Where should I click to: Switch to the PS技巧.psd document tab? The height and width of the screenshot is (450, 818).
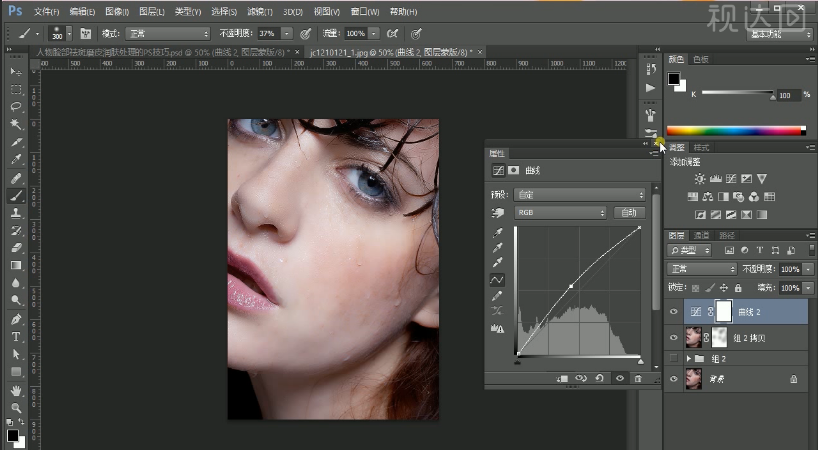click(163, 52)
